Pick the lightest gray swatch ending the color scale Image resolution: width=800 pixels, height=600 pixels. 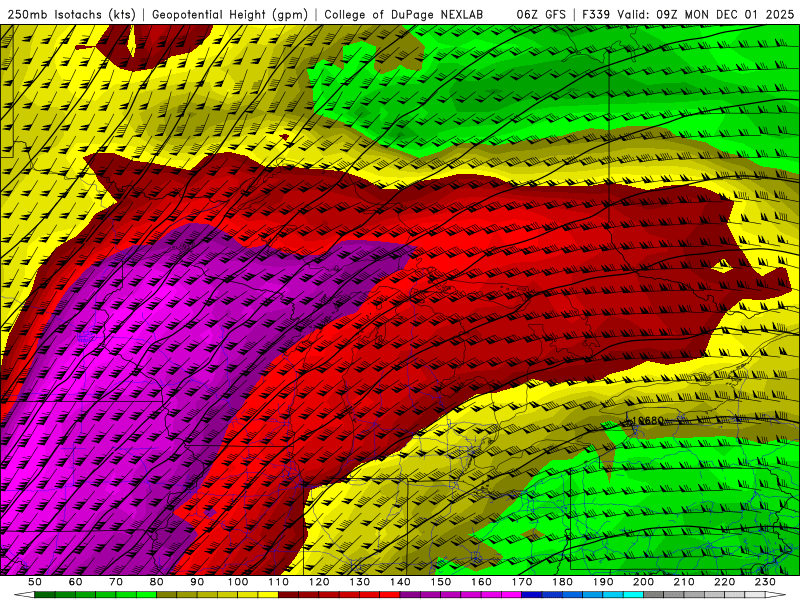pos(755,595)
